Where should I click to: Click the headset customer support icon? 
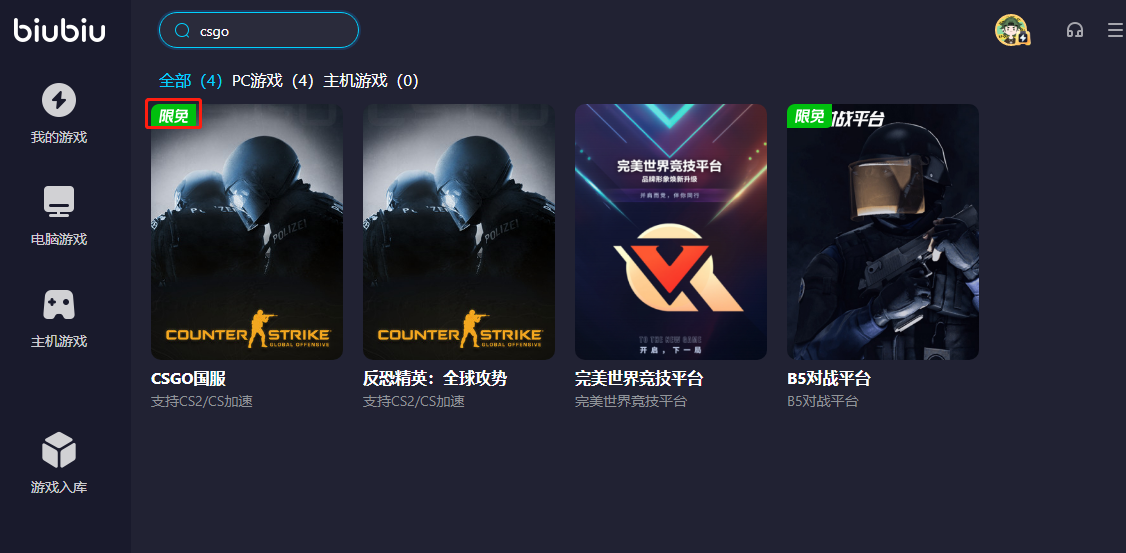pos(1074,30)
